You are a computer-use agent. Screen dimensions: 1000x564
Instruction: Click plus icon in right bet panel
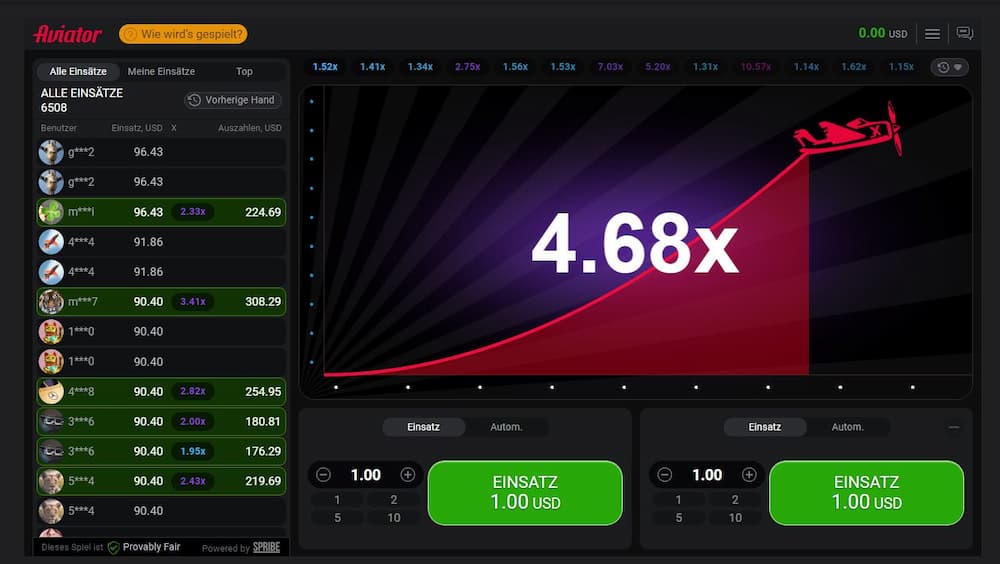pyautogui.click(x=749, y=475)
